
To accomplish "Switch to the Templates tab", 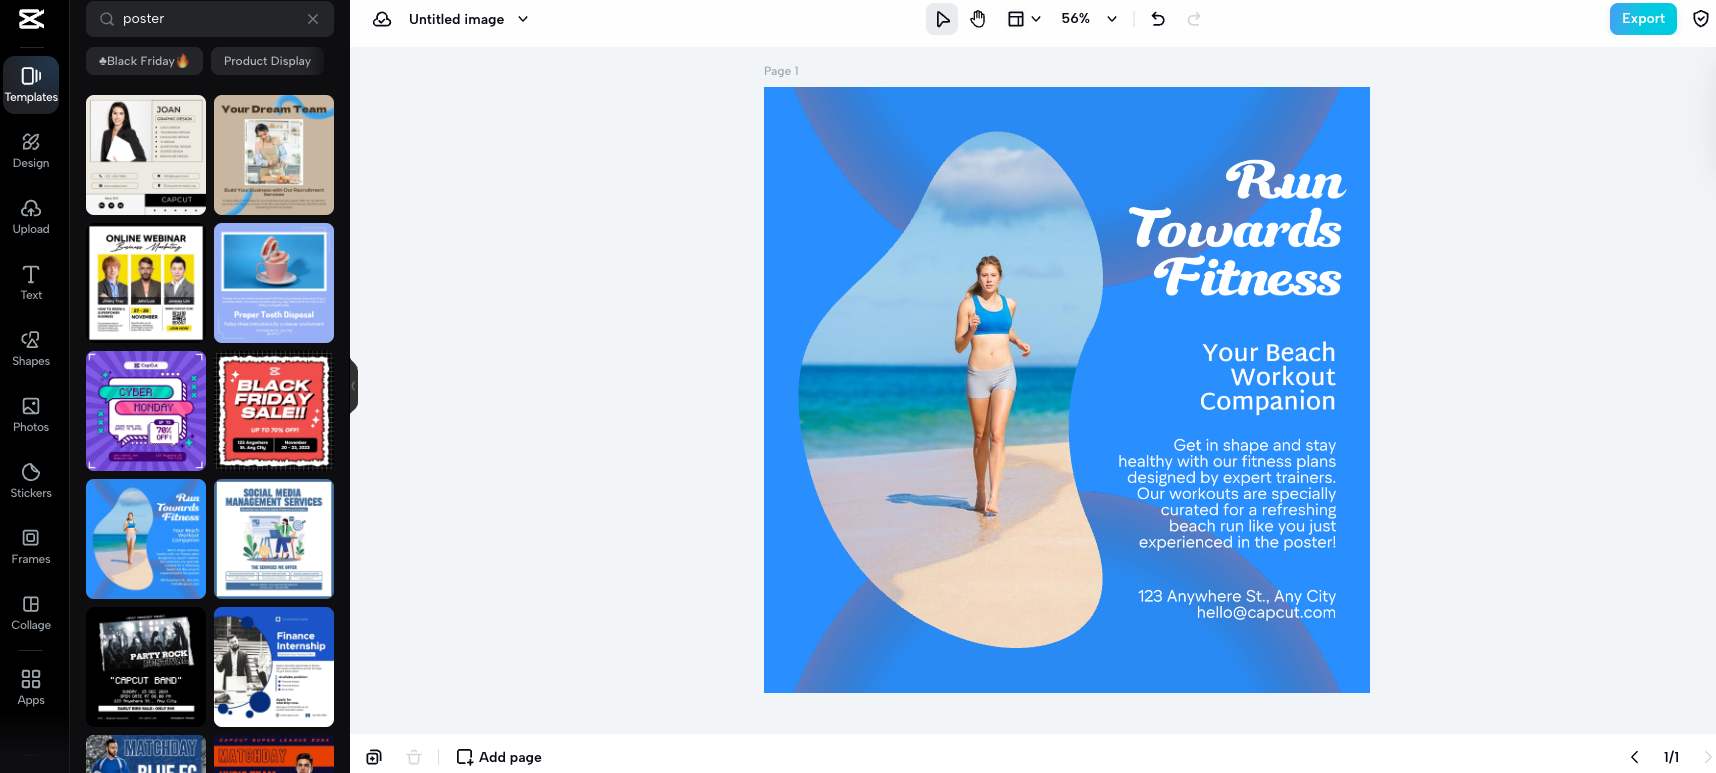I will [31, 84].
